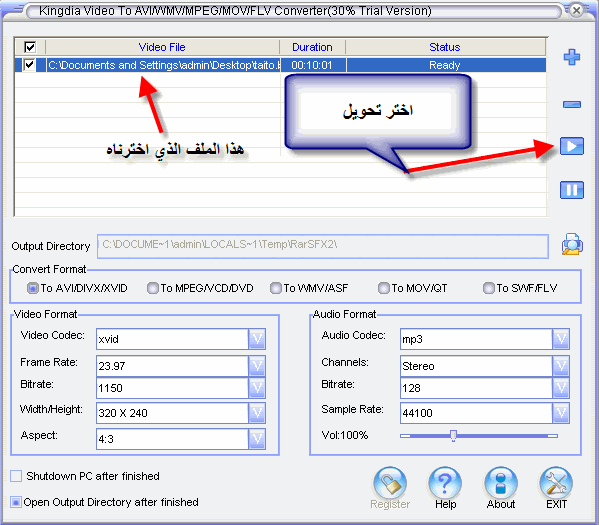Open the About icon

point(501,483)
